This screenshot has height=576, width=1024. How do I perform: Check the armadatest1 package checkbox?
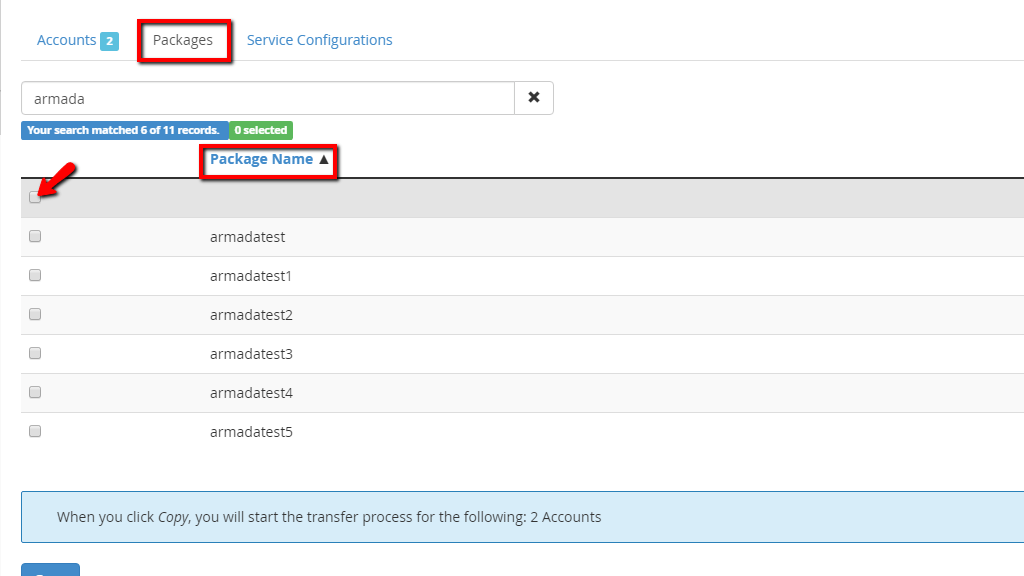coord(35,276)
